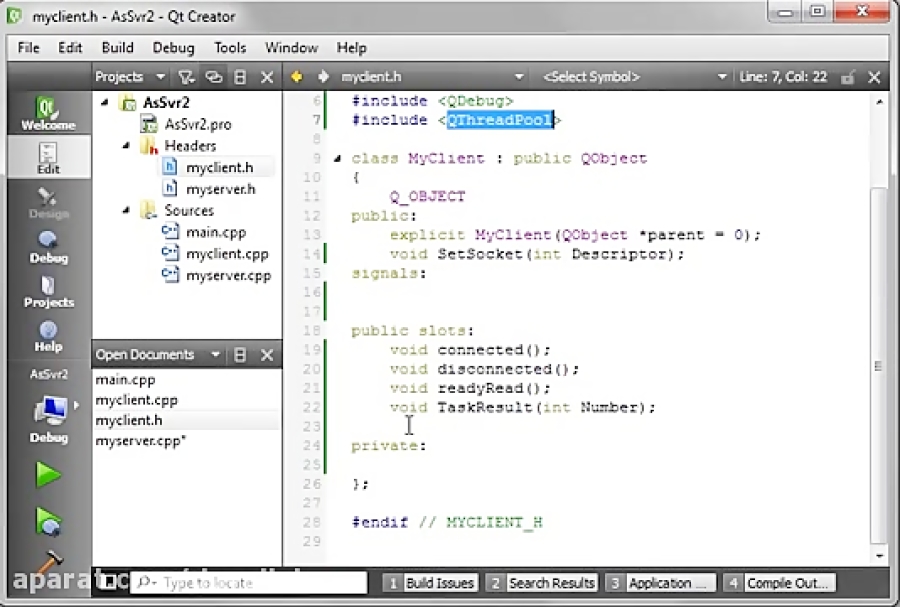Viewport: 900px width, 607px height.
Task: Open the Build menu
Action: tap(117, 47)
